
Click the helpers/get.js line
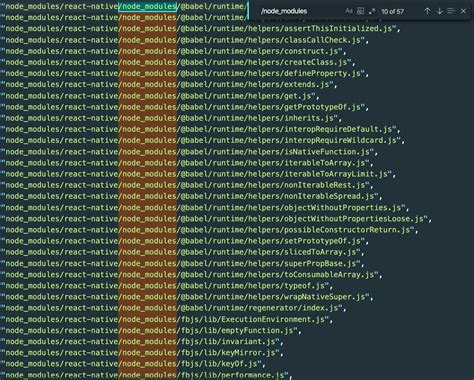(160, 96)
